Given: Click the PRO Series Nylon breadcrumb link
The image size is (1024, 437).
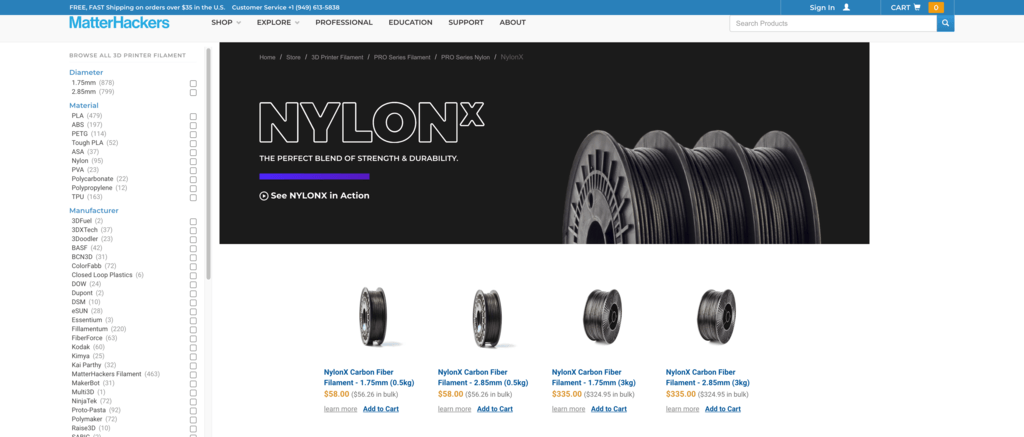Looking at the screenshot, I should tap(465, 57).
